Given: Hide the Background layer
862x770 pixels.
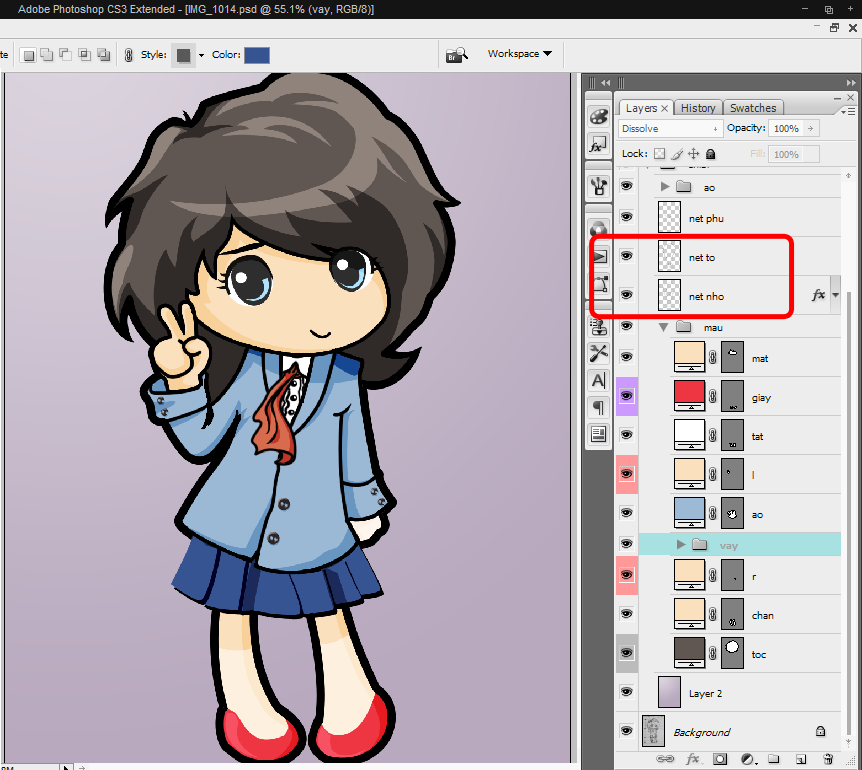Looking at the screenshot, I should tap(626, 731).
